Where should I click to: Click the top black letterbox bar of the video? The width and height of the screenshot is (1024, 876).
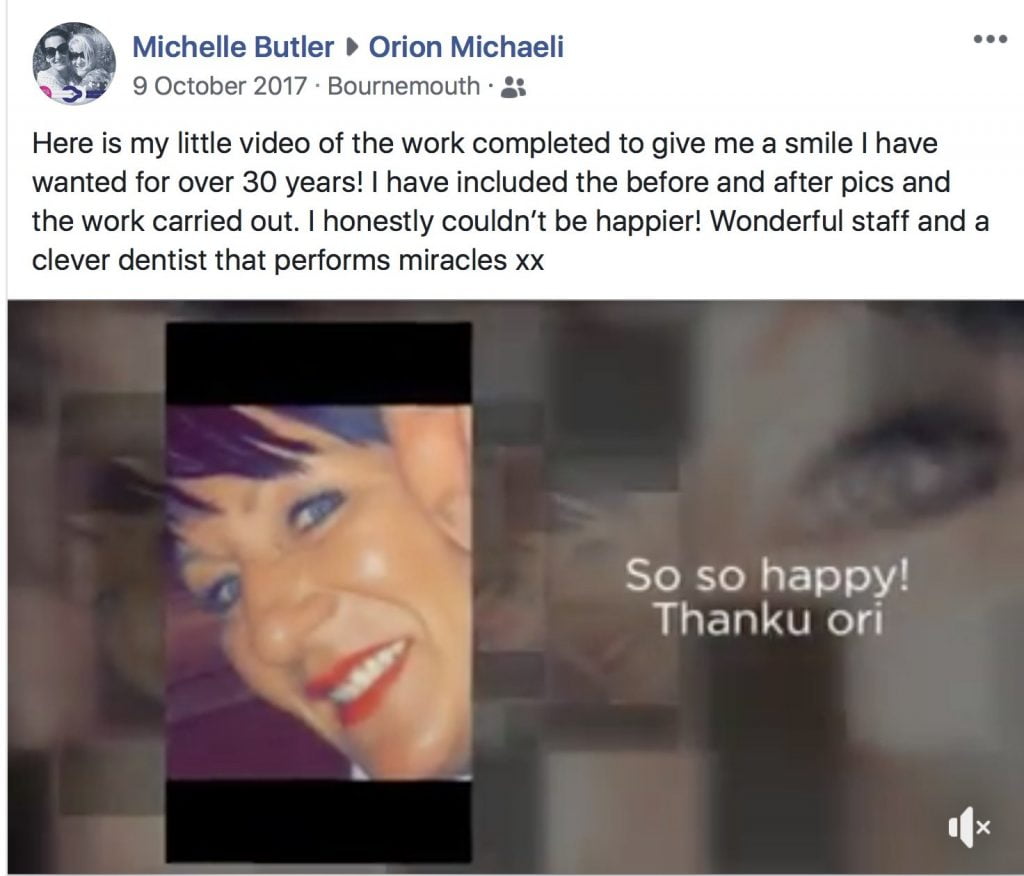point(319,363)
